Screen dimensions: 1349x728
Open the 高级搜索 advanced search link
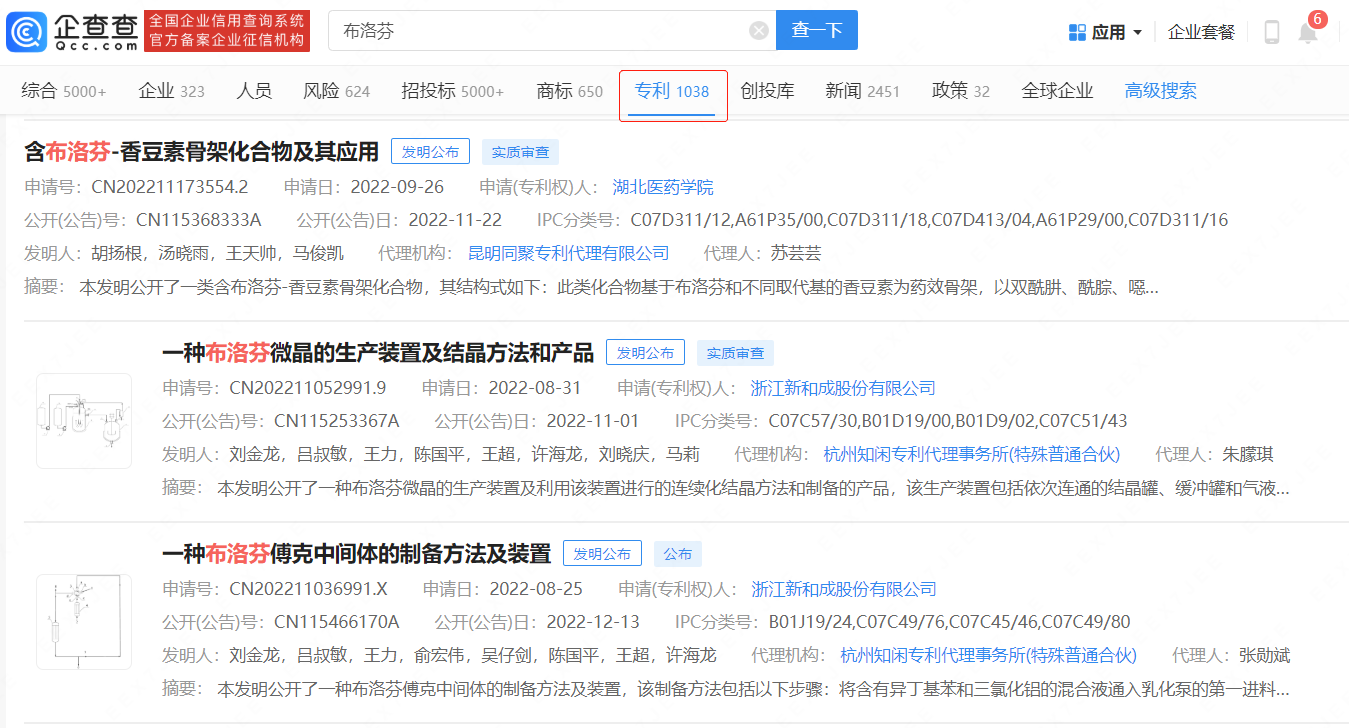pyautogui.click(x=1160, y=91)
